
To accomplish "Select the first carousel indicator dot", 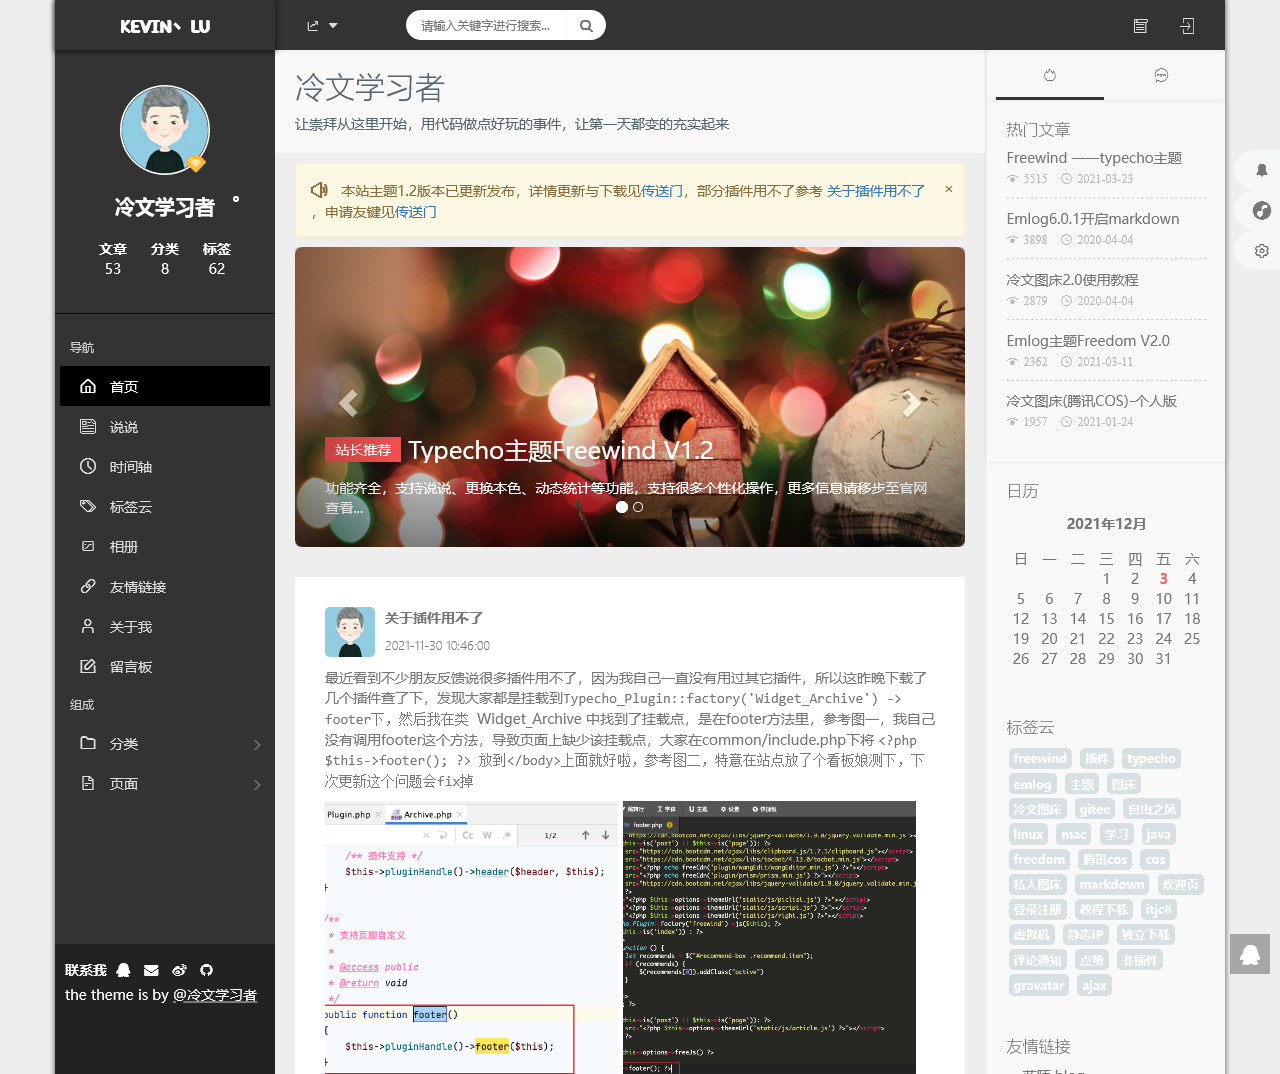I will [622, 507].
